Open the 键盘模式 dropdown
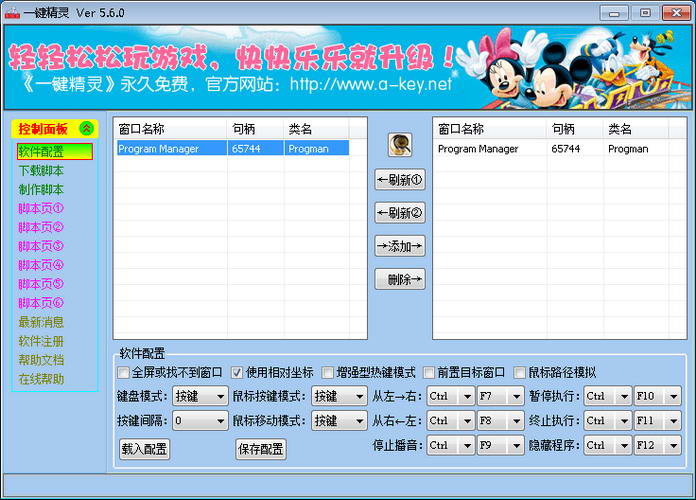 pos(219,396)
